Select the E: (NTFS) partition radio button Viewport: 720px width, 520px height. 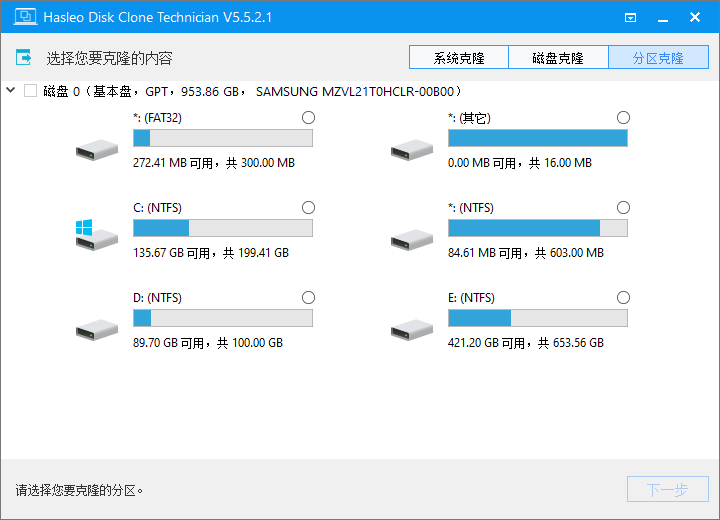coord(624,297)
